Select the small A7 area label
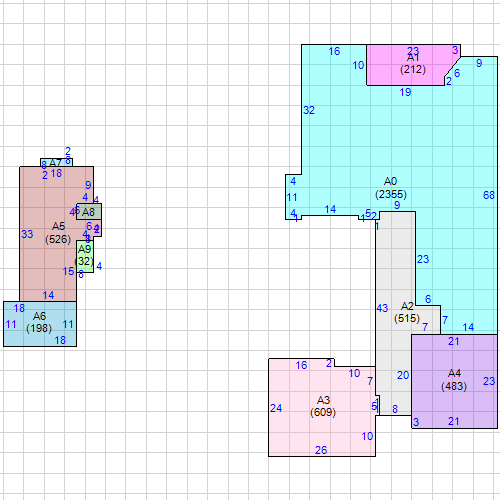This screenshot has width=500, height=500. (56, 163)
